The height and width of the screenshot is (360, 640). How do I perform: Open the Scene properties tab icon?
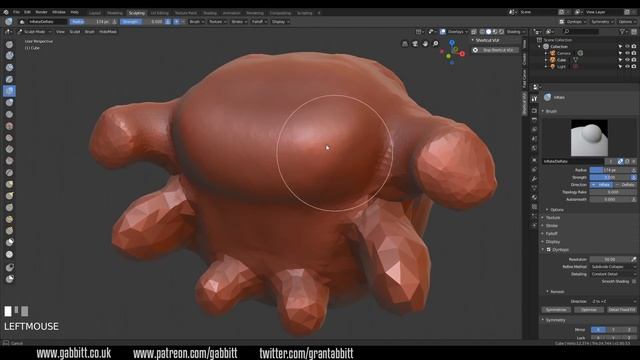(534, 139)
